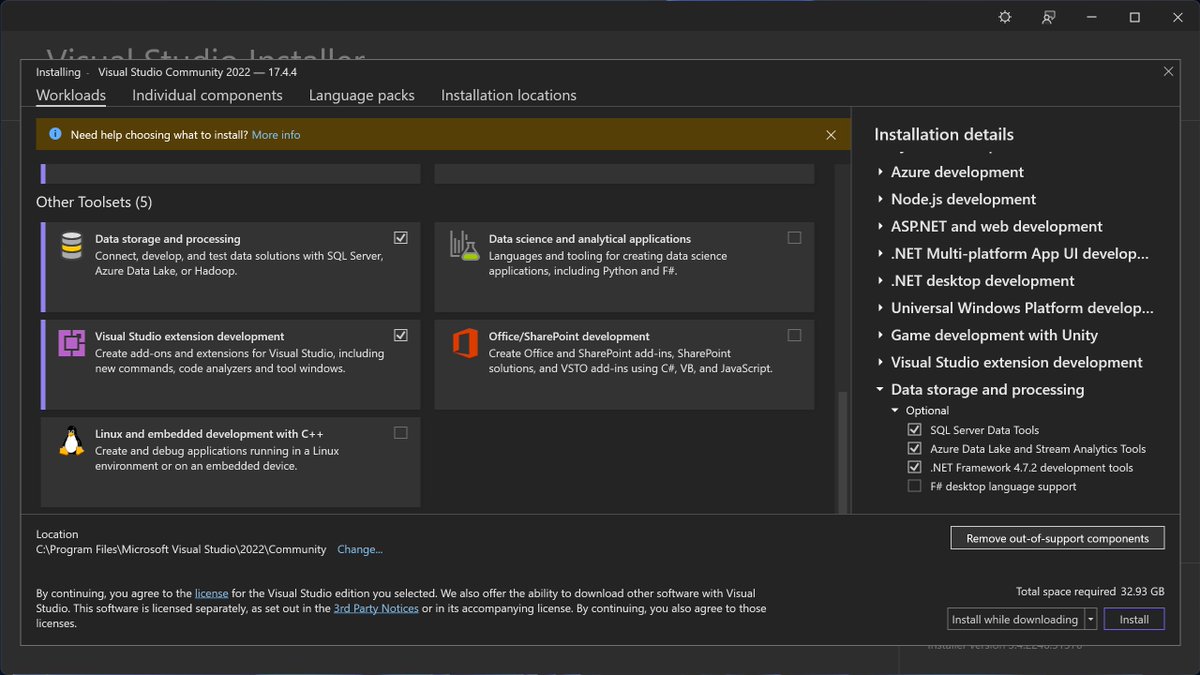Click the Data storage and processing database icon
Image resolution: width=1200 pixels, height=675 pixels.
(71, 246)
